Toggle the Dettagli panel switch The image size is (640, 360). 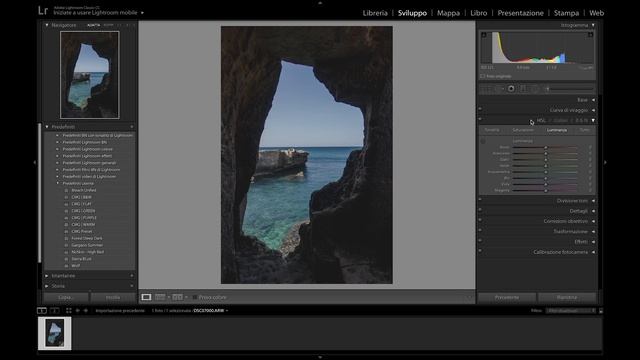480,210
